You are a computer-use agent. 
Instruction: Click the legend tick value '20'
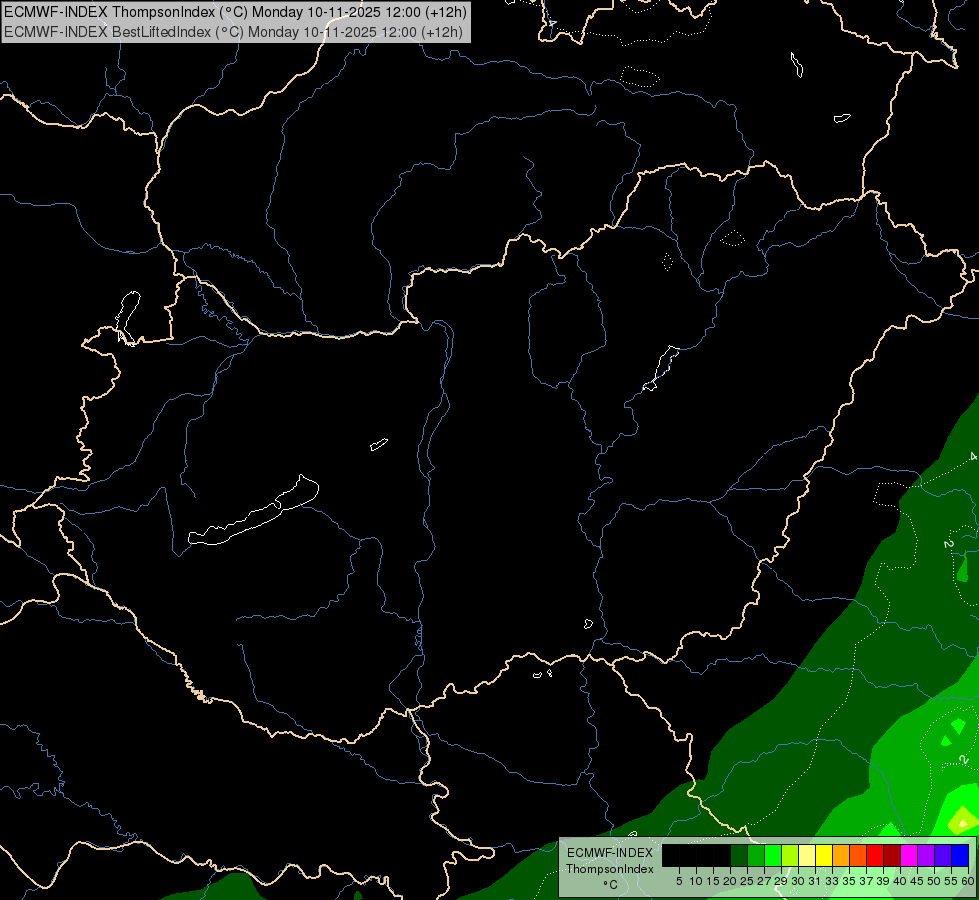pyautogui.click(x=730, y=881)
